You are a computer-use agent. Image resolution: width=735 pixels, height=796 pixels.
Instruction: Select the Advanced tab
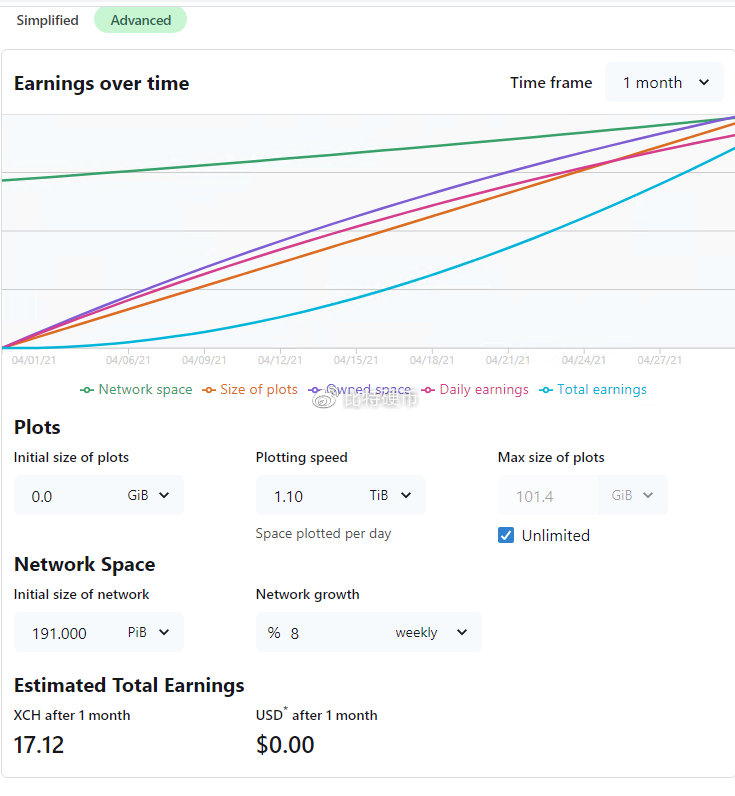click(140, 20)
